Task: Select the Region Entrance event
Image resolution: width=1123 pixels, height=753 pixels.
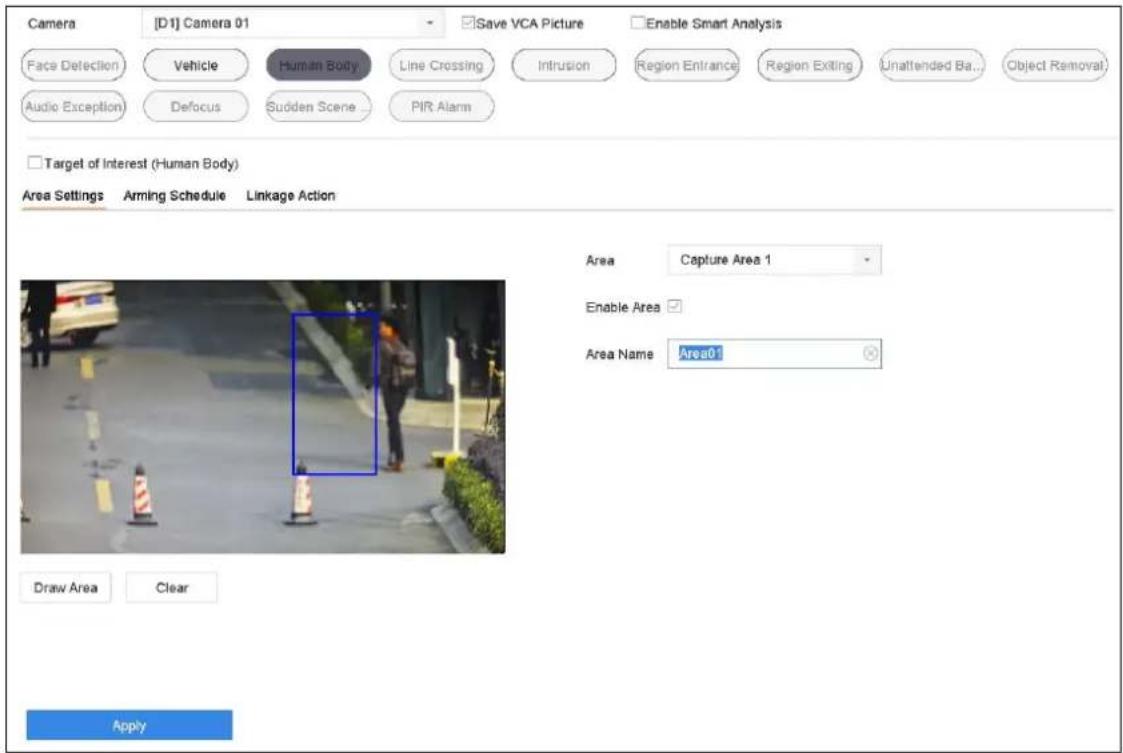Action: click(x=686, y=65)
